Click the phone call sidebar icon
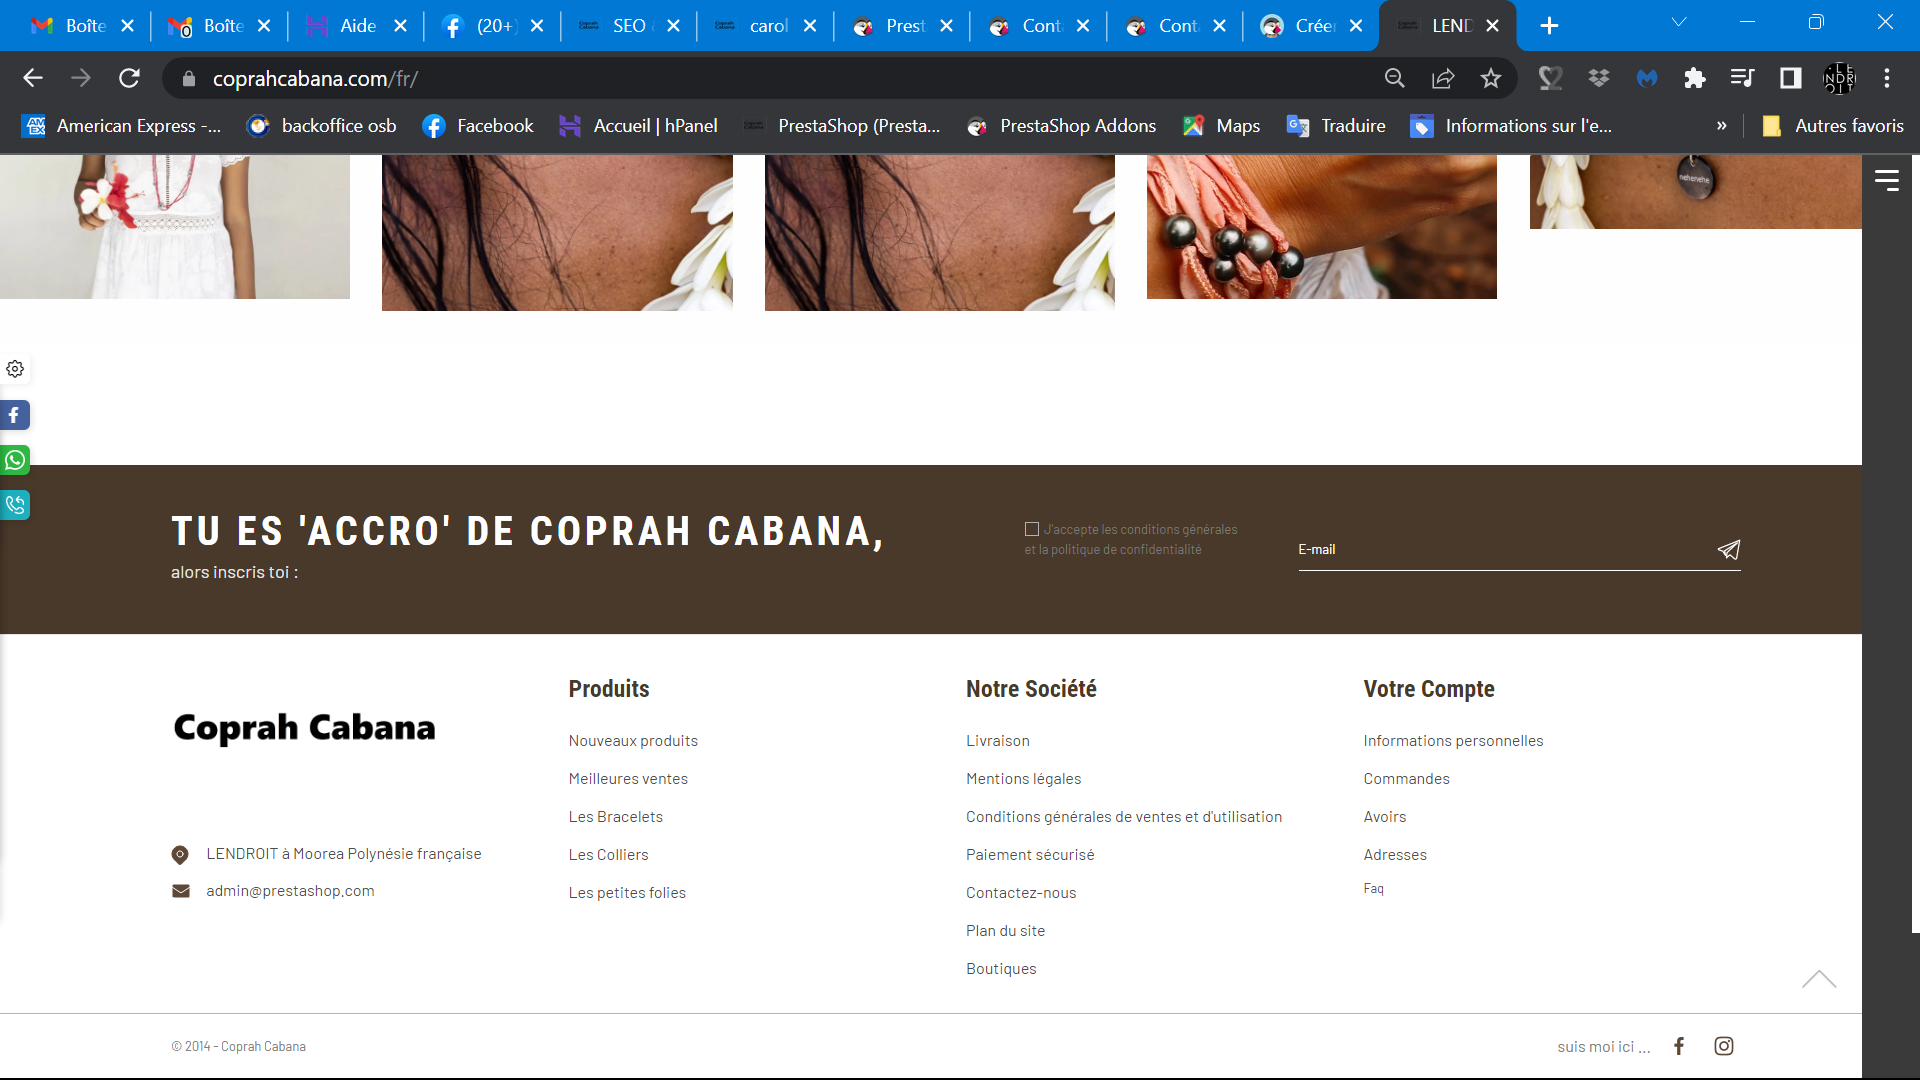This screenshot has width=1920, height=1080. [15, 505]
